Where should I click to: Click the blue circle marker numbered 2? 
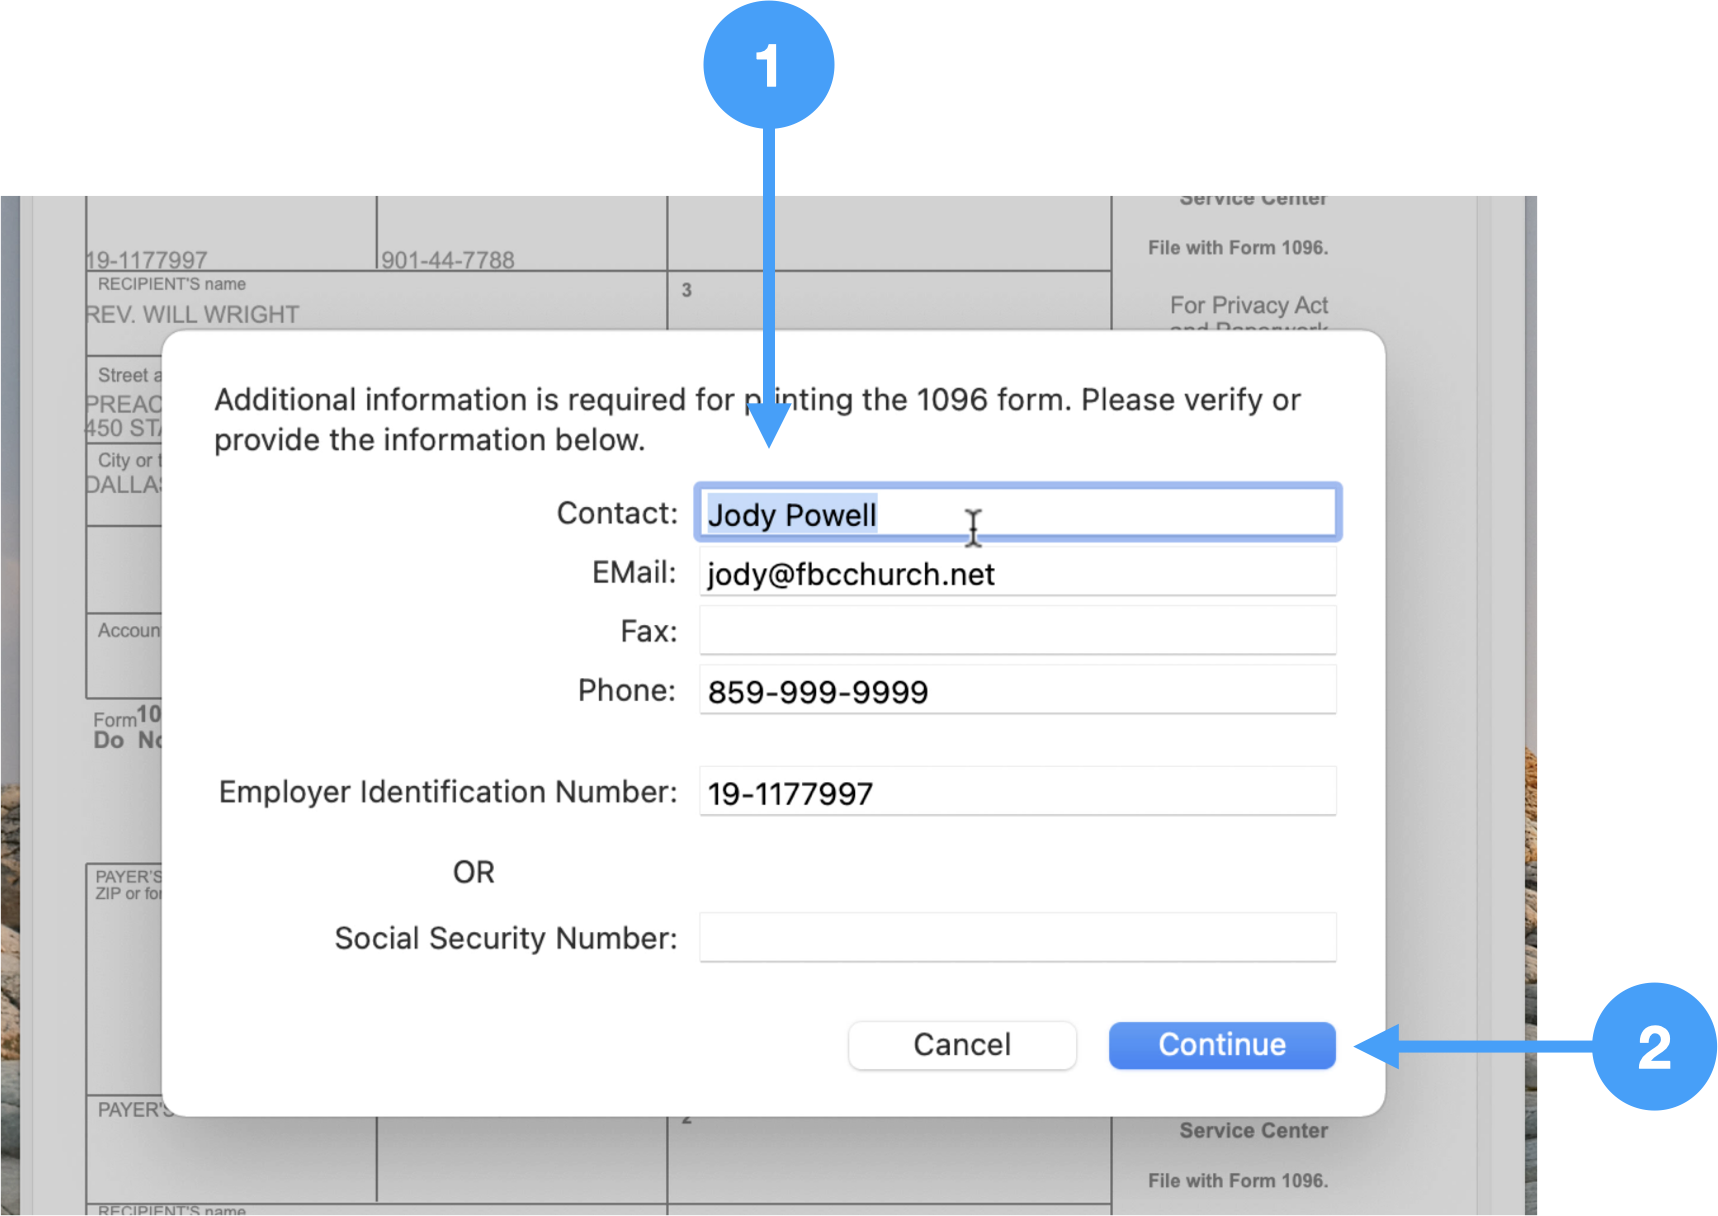[x=1653, y=1047]
